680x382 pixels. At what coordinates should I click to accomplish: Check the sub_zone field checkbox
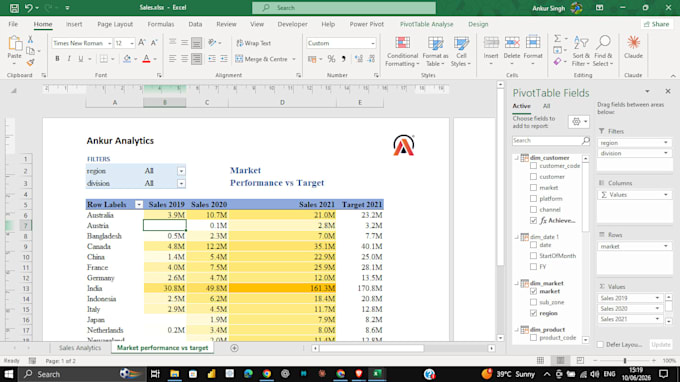point(533,302)
